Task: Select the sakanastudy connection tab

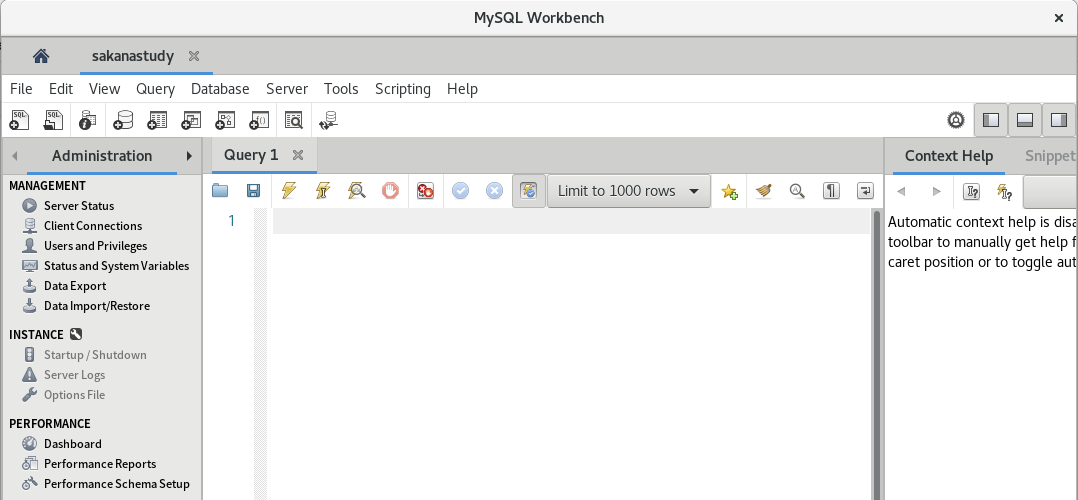Action: coord(133,56)
